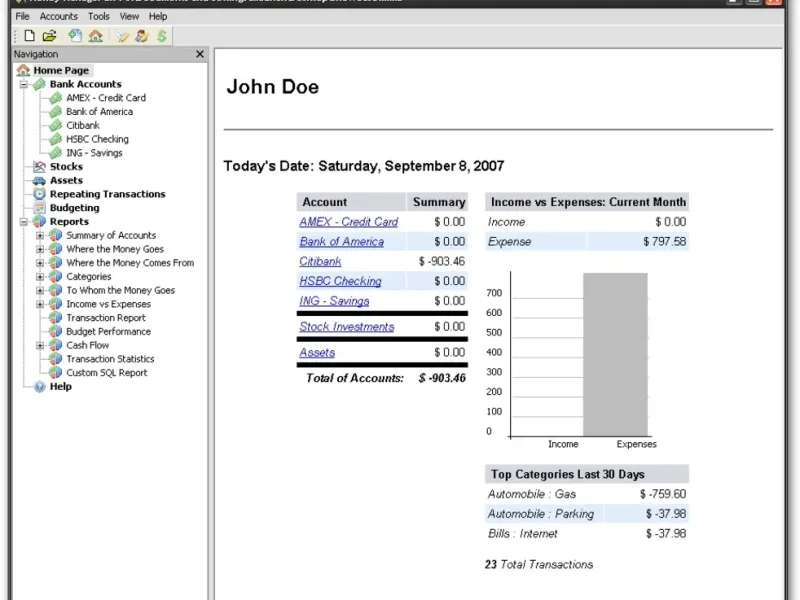Open the Citibank link in account summary
Viewport: 800px width, 600px height.
point(320,261)
